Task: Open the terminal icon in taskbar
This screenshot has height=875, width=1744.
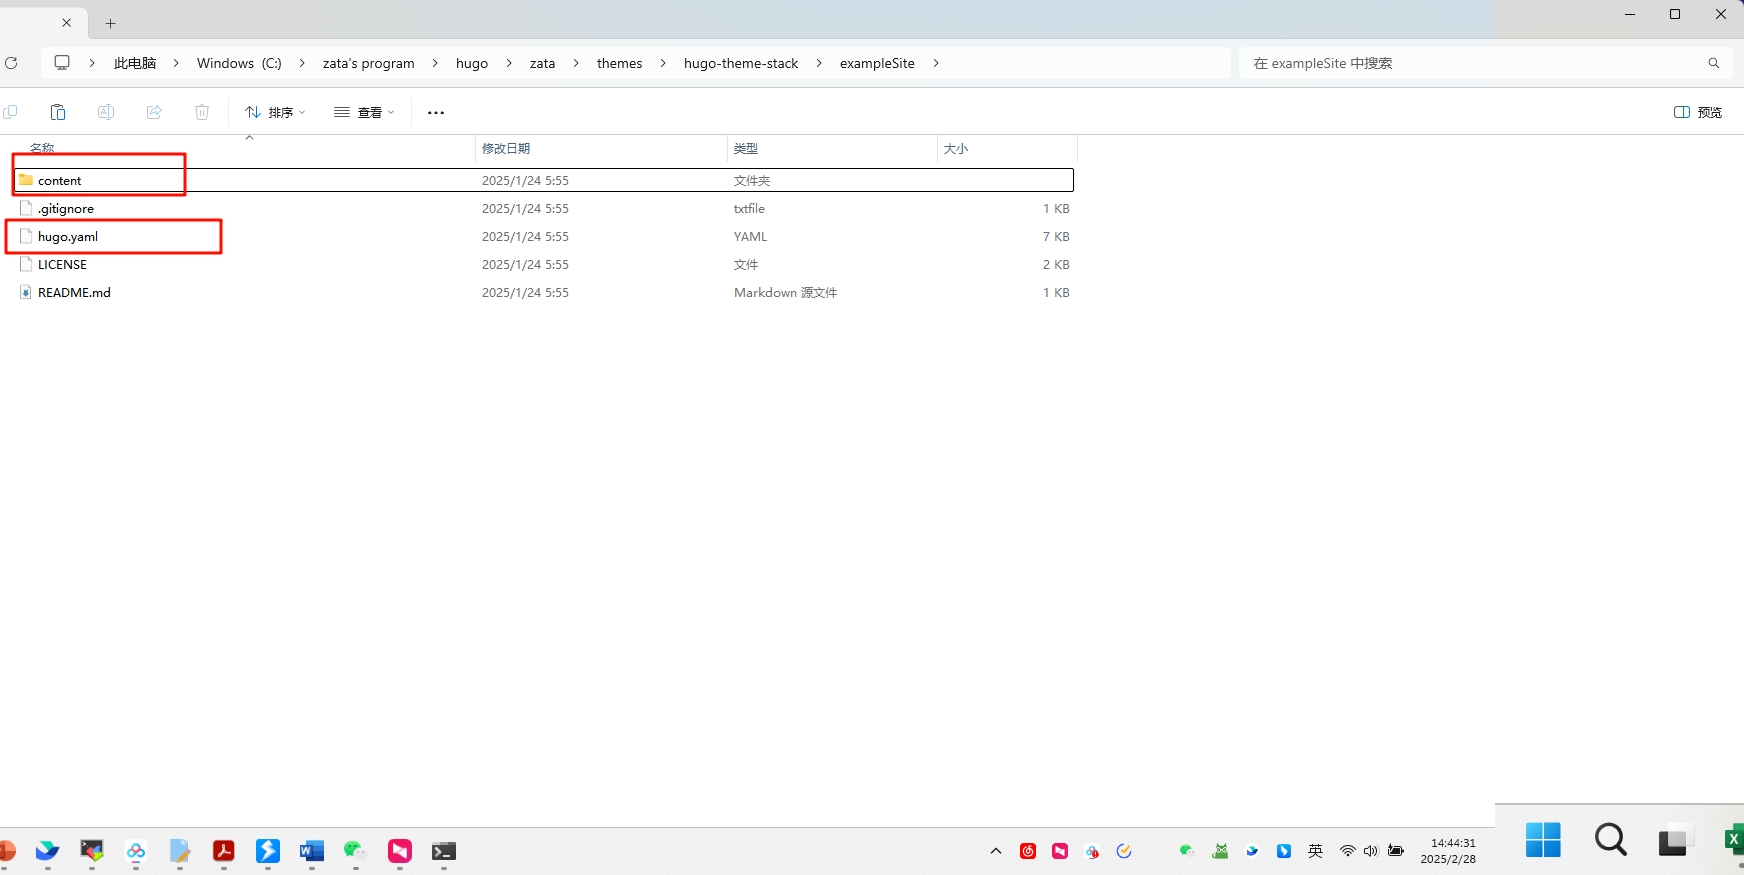Action: click(444, 851)
